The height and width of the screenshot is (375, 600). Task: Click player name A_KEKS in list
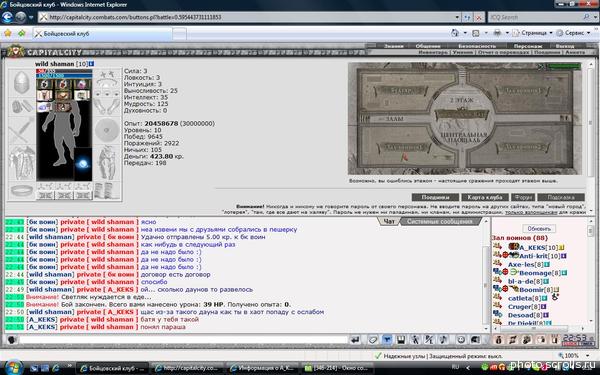click(x=532, y=248)
